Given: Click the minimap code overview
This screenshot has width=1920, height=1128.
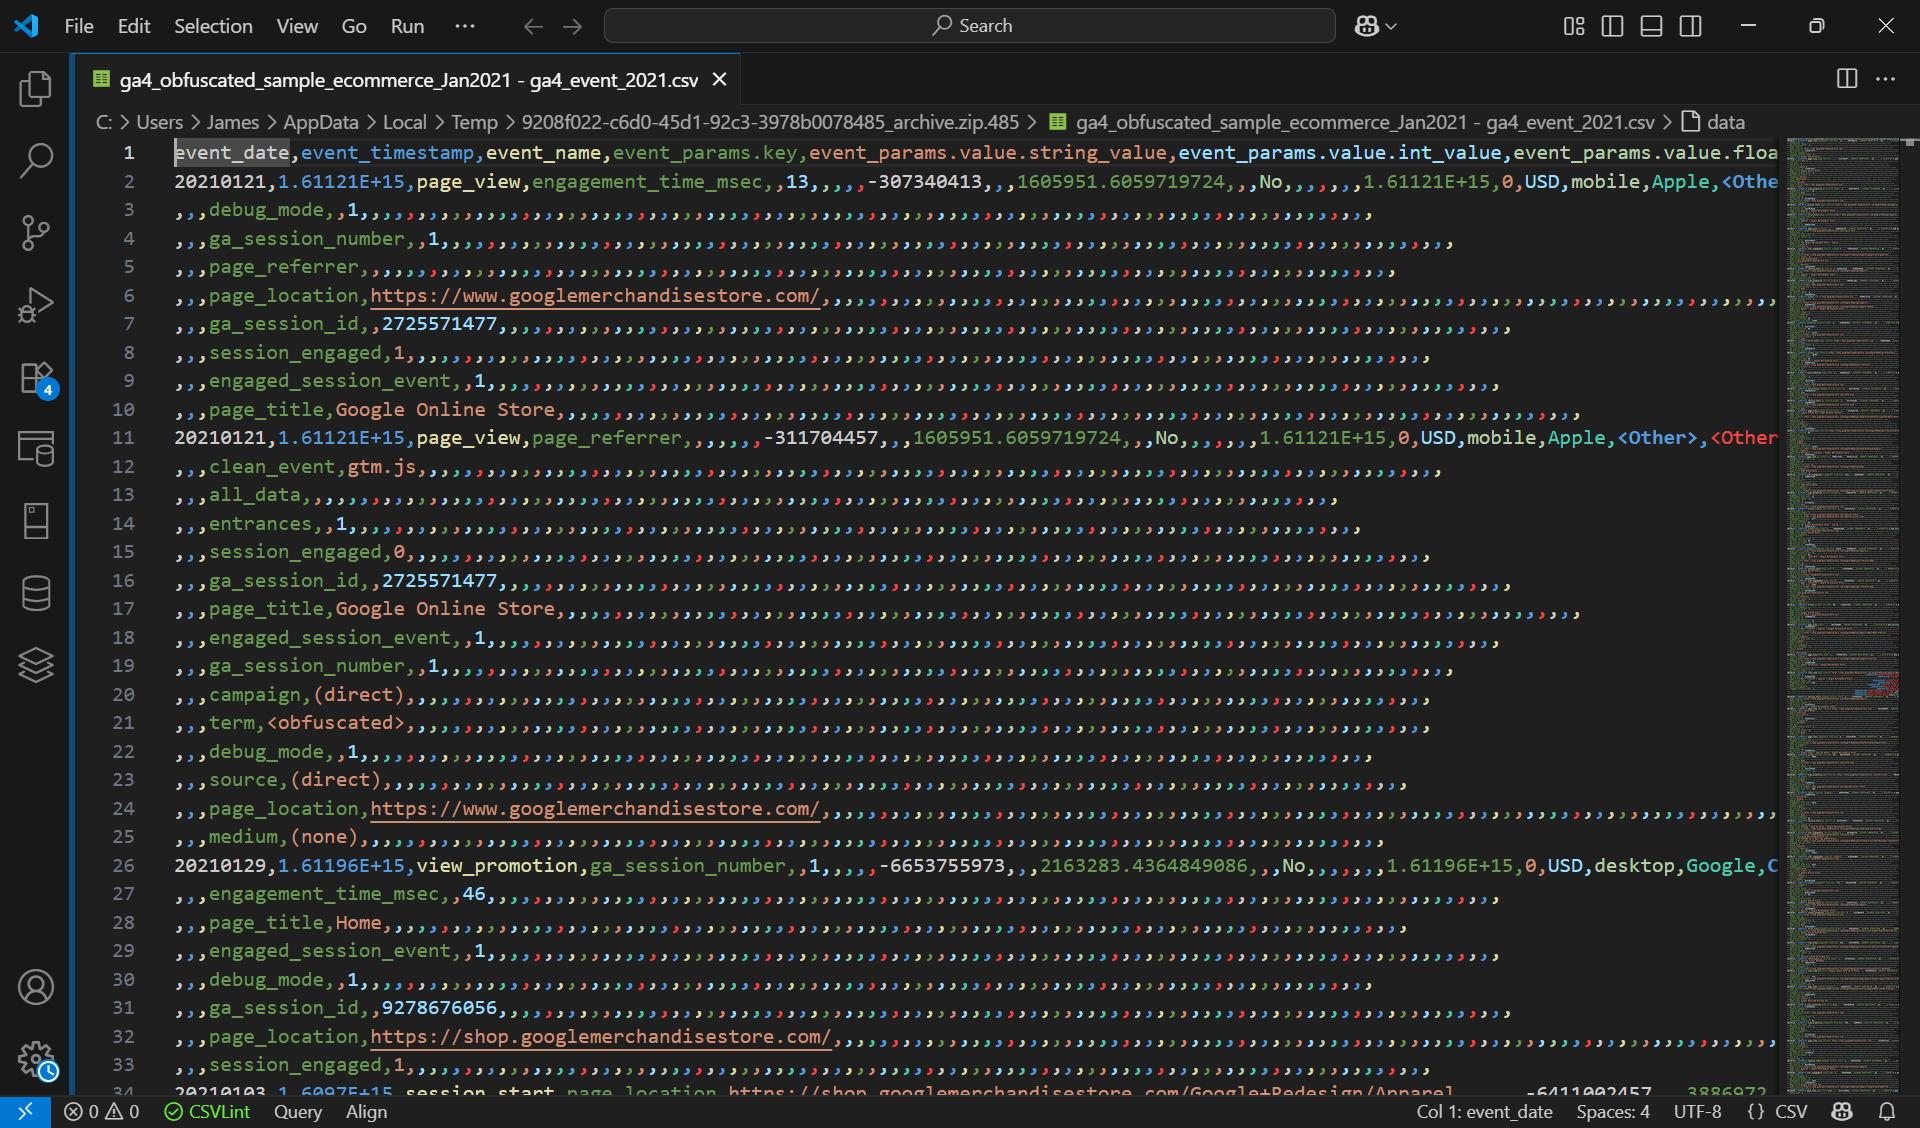Looking at the screenshot, I should coord(1842,500).
